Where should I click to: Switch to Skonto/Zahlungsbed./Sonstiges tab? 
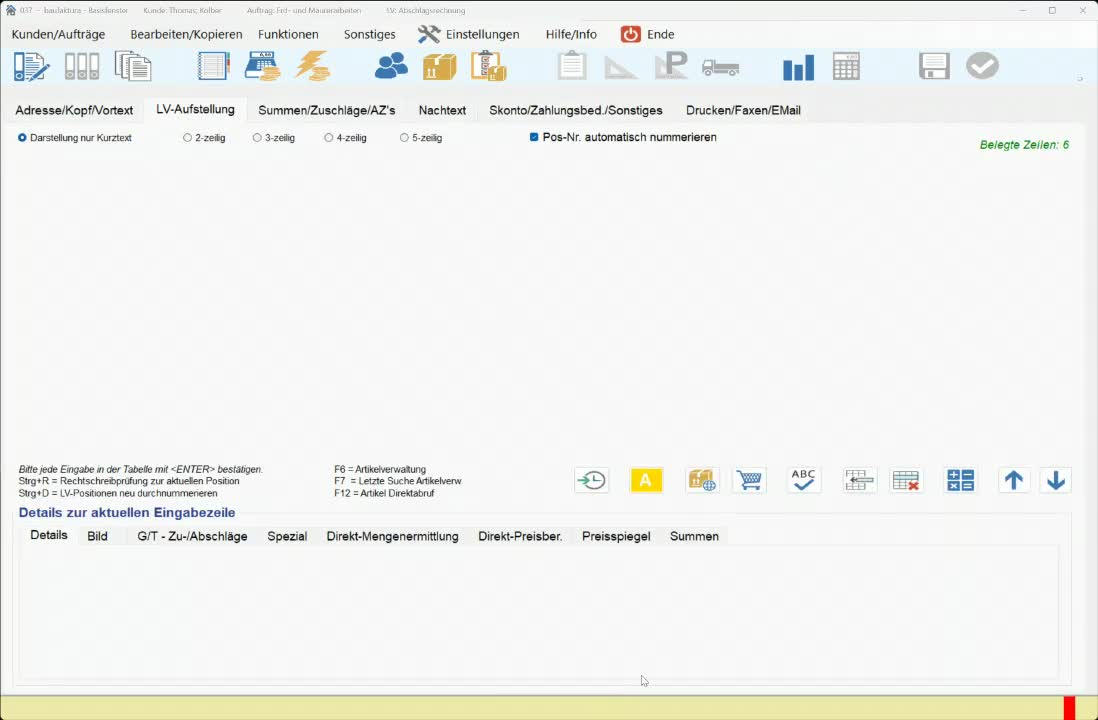(x=576, y=111)
